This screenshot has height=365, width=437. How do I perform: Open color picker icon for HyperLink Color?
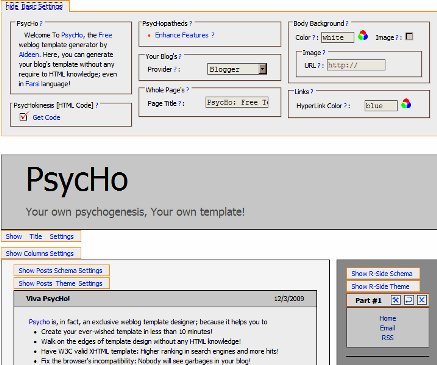[x=406, y=103]
